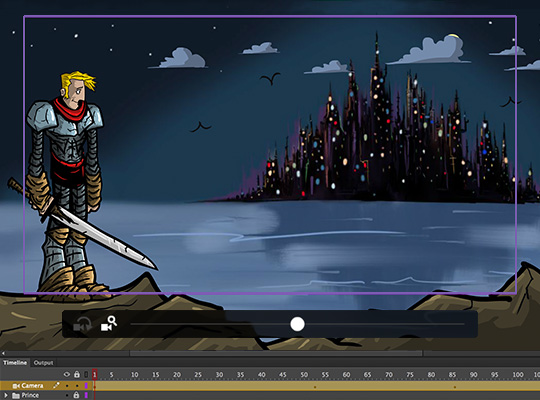Click the Prince layer purple outline swatch
540x400 pixels.
click(86, 395)
